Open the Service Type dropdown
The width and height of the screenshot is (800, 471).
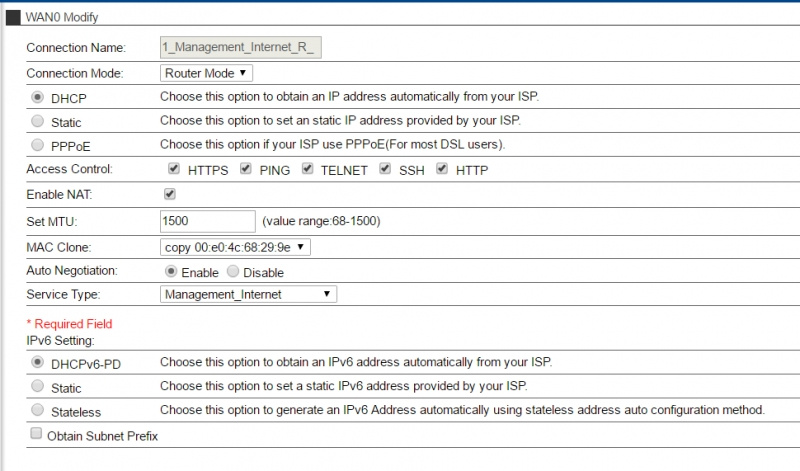click(248, 294)
